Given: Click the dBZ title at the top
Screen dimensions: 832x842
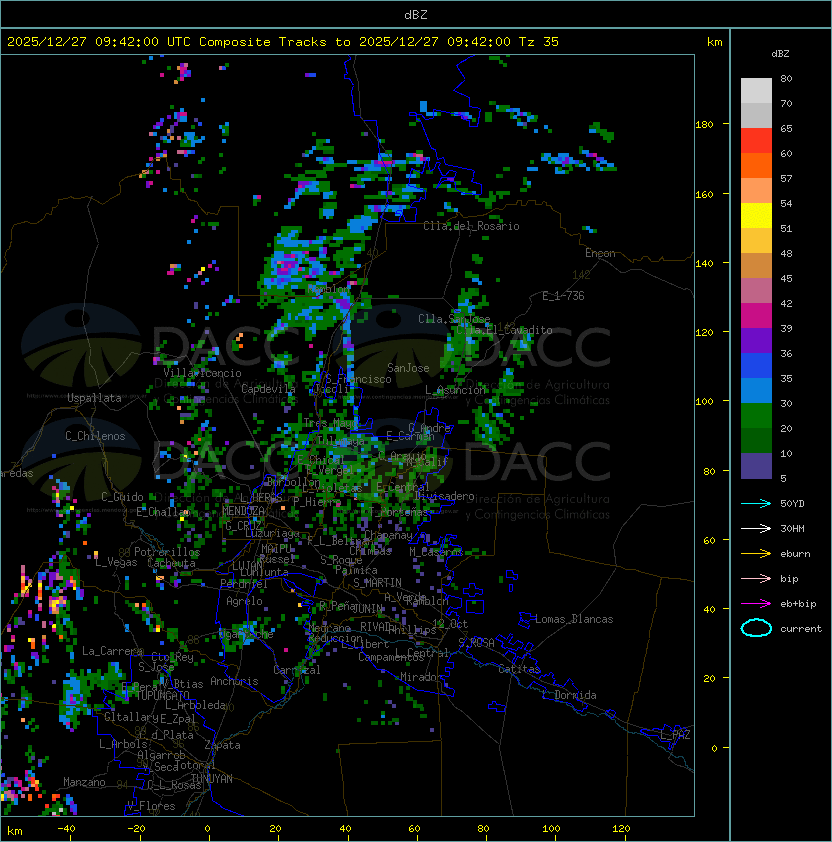Looking at the screenshot, I should 416,14.
